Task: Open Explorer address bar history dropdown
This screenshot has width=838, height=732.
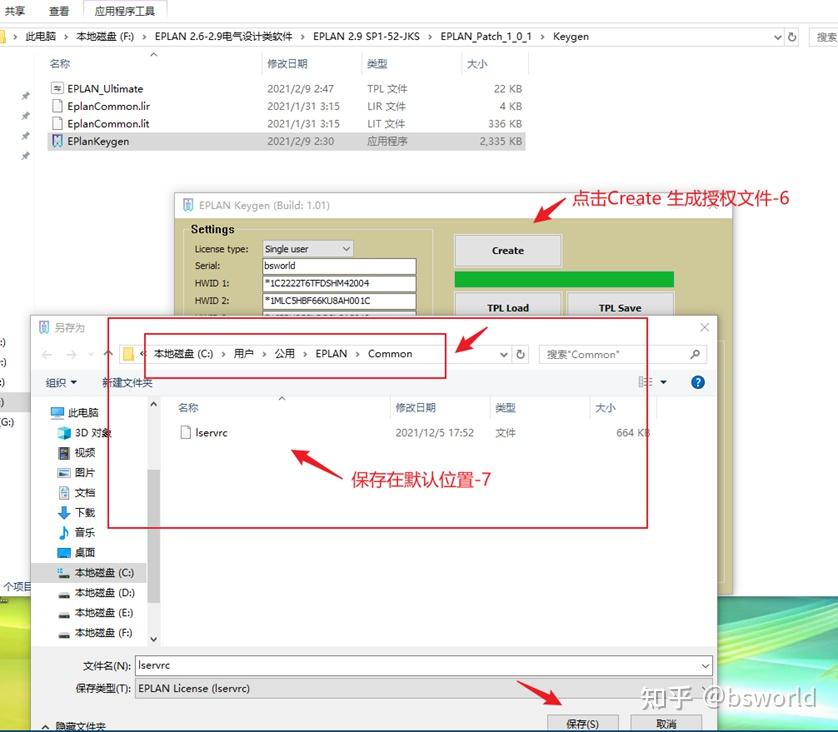Action: pyautogui.click(x=778, y=37)
